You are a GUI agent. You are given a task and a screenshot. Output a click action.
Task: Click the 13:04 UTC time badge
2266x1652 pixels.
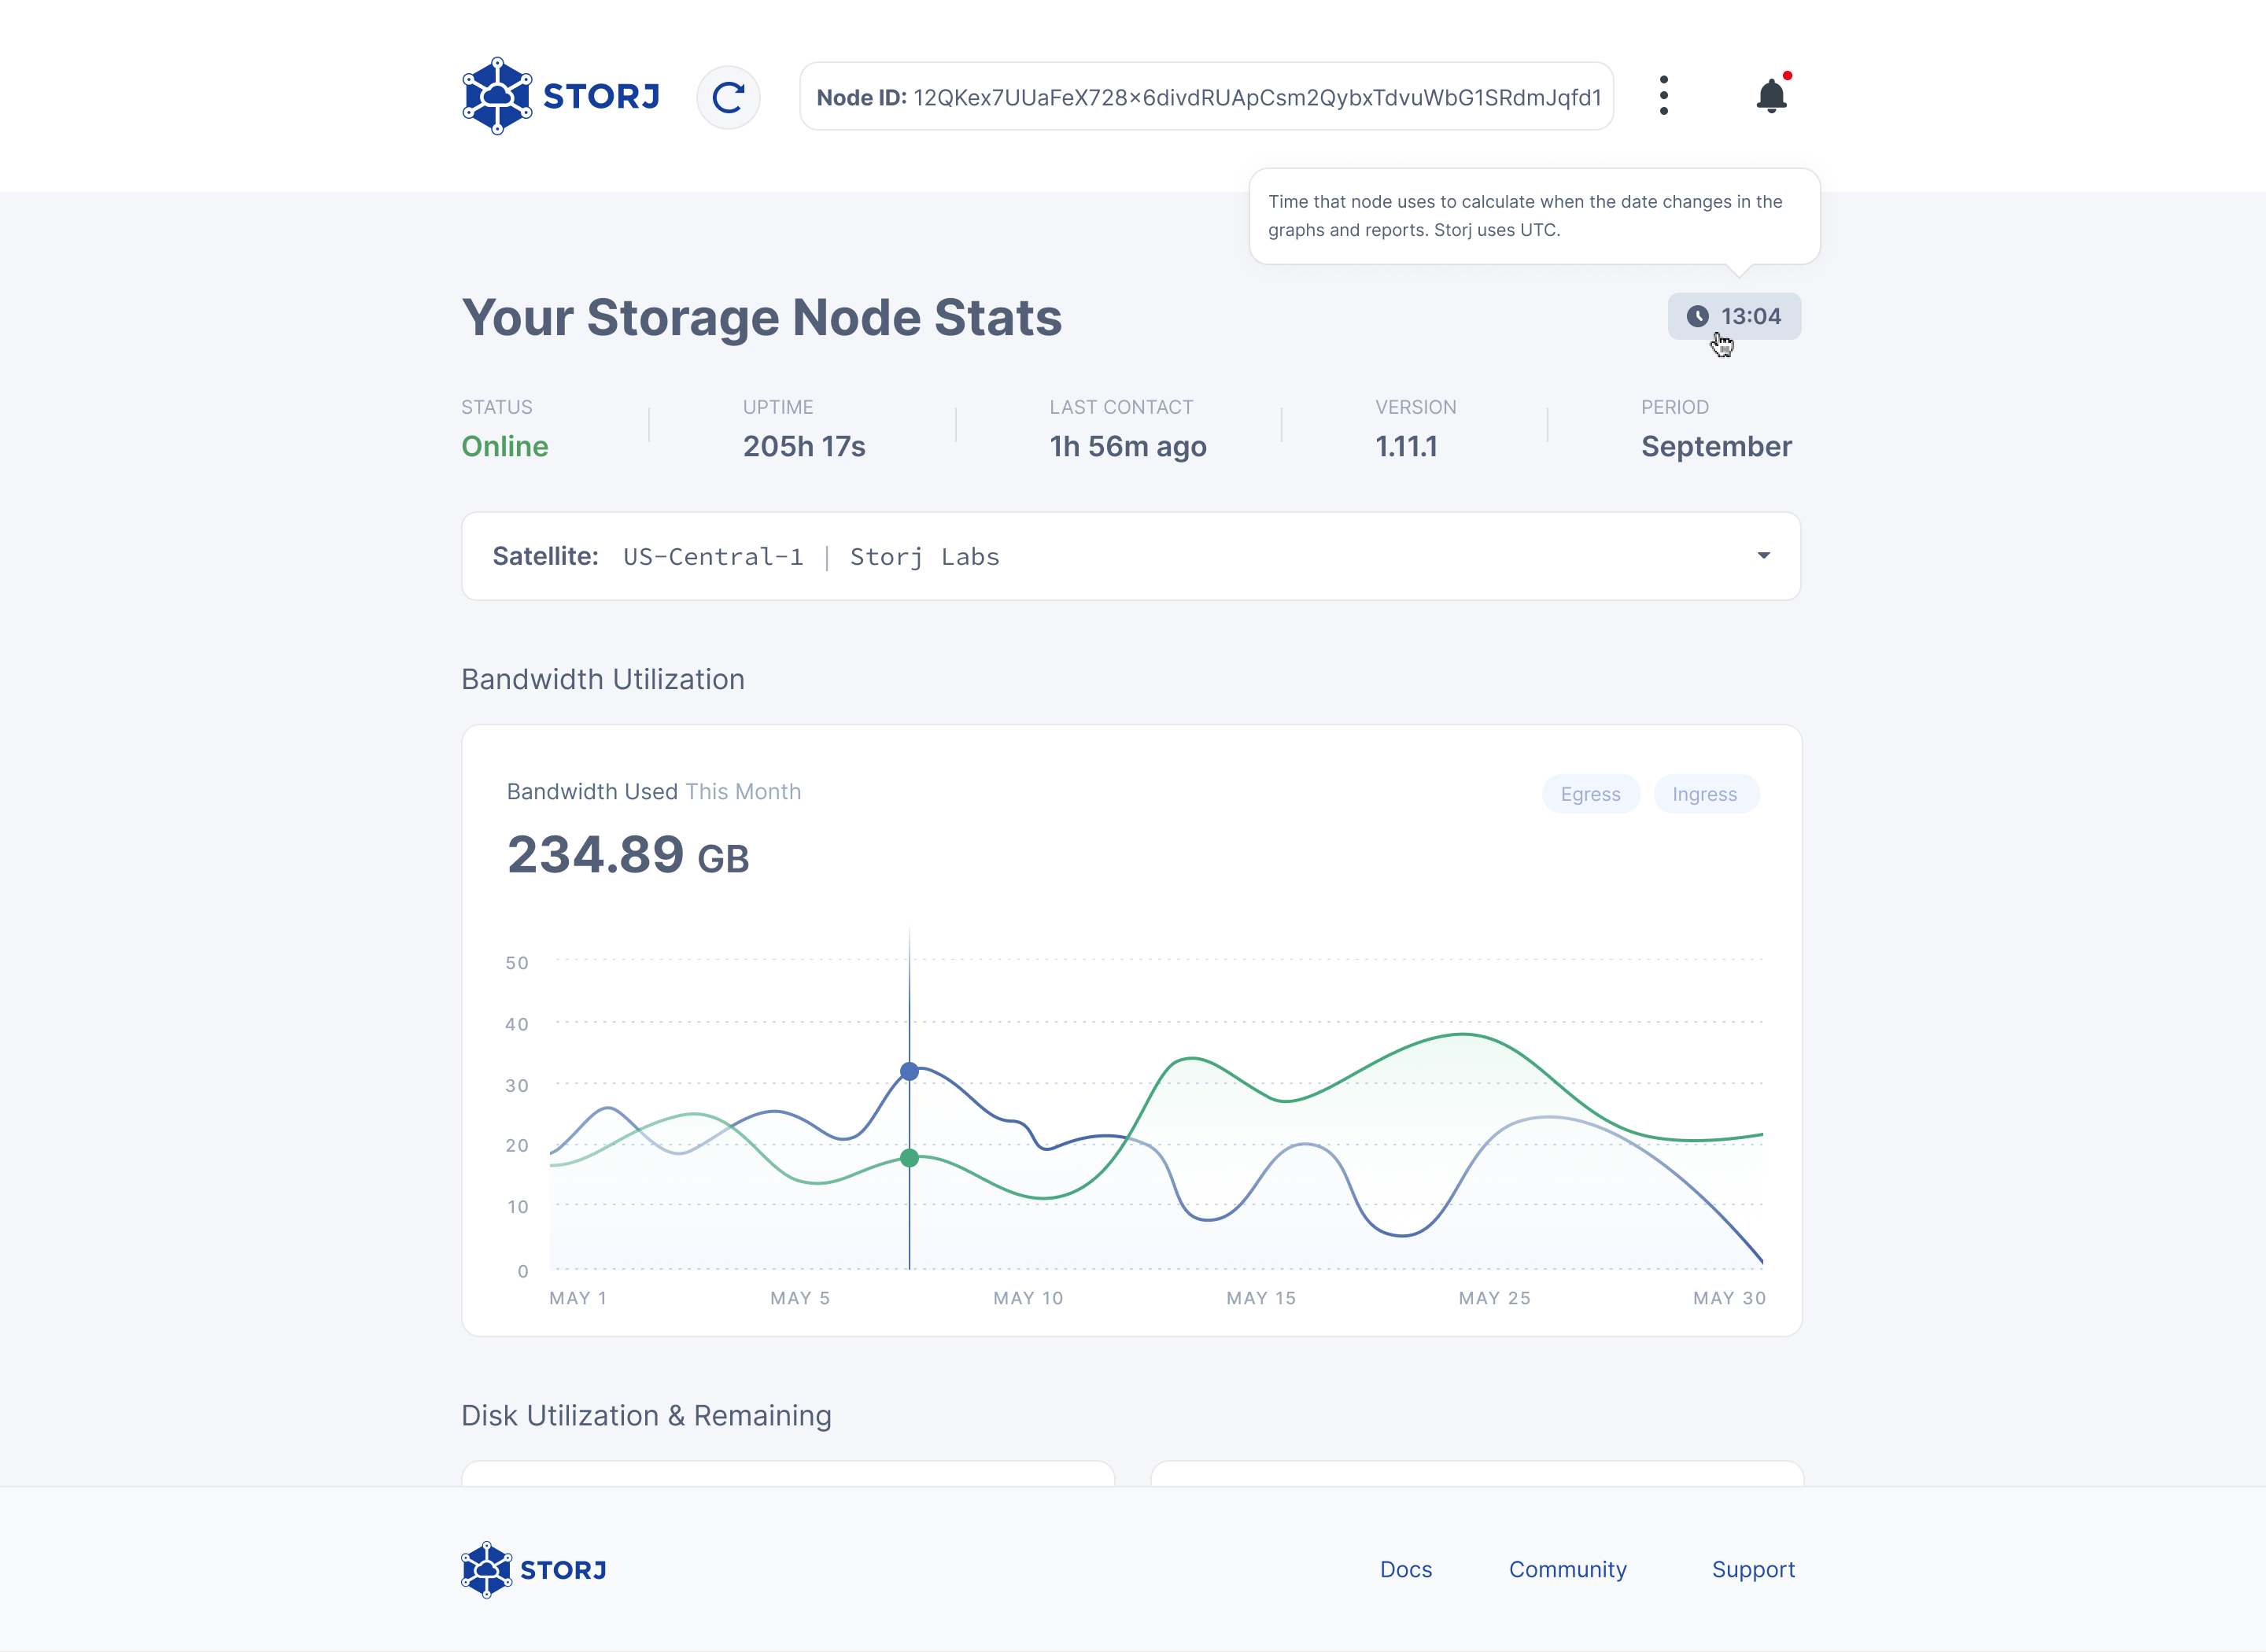[1750, 316]
